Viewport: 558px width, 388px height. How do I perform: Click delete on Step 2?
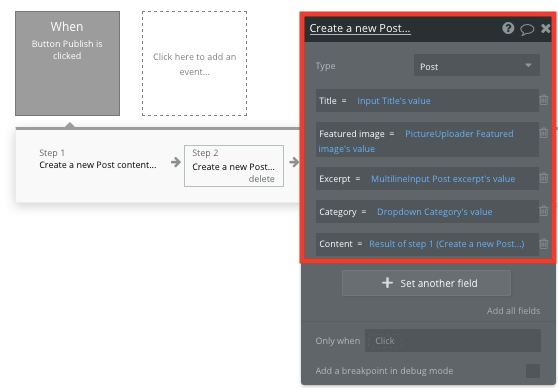[261, 179]
